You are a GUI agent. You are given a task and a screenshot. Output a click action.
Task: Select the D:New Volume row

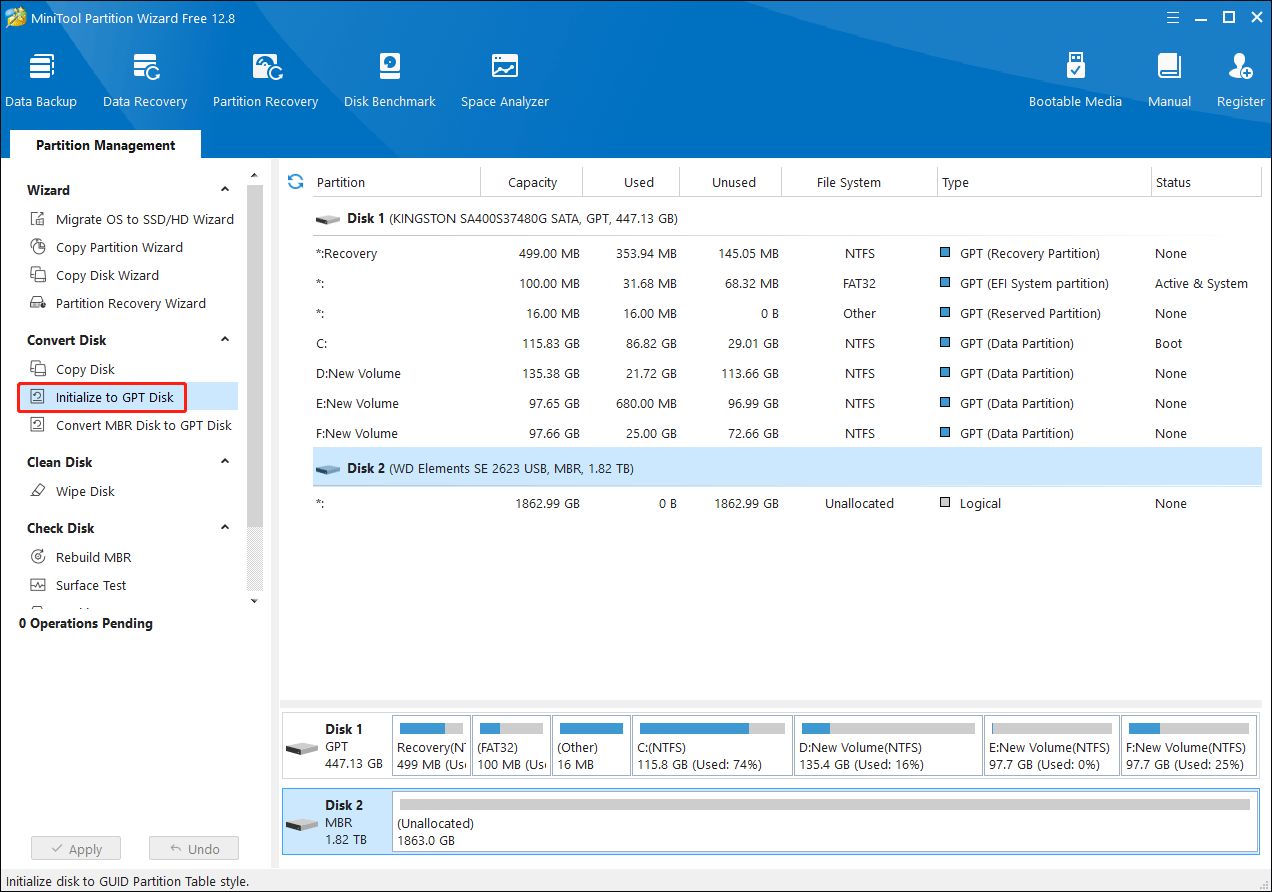coord(787,373)
